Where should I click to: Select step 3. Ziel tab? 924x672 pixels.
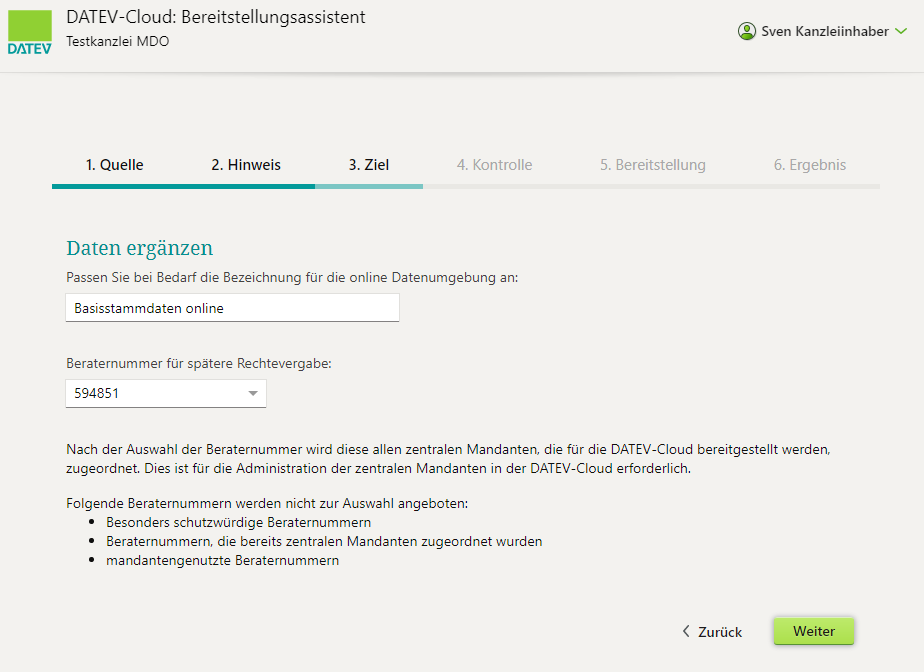click(x=369, y=165)
